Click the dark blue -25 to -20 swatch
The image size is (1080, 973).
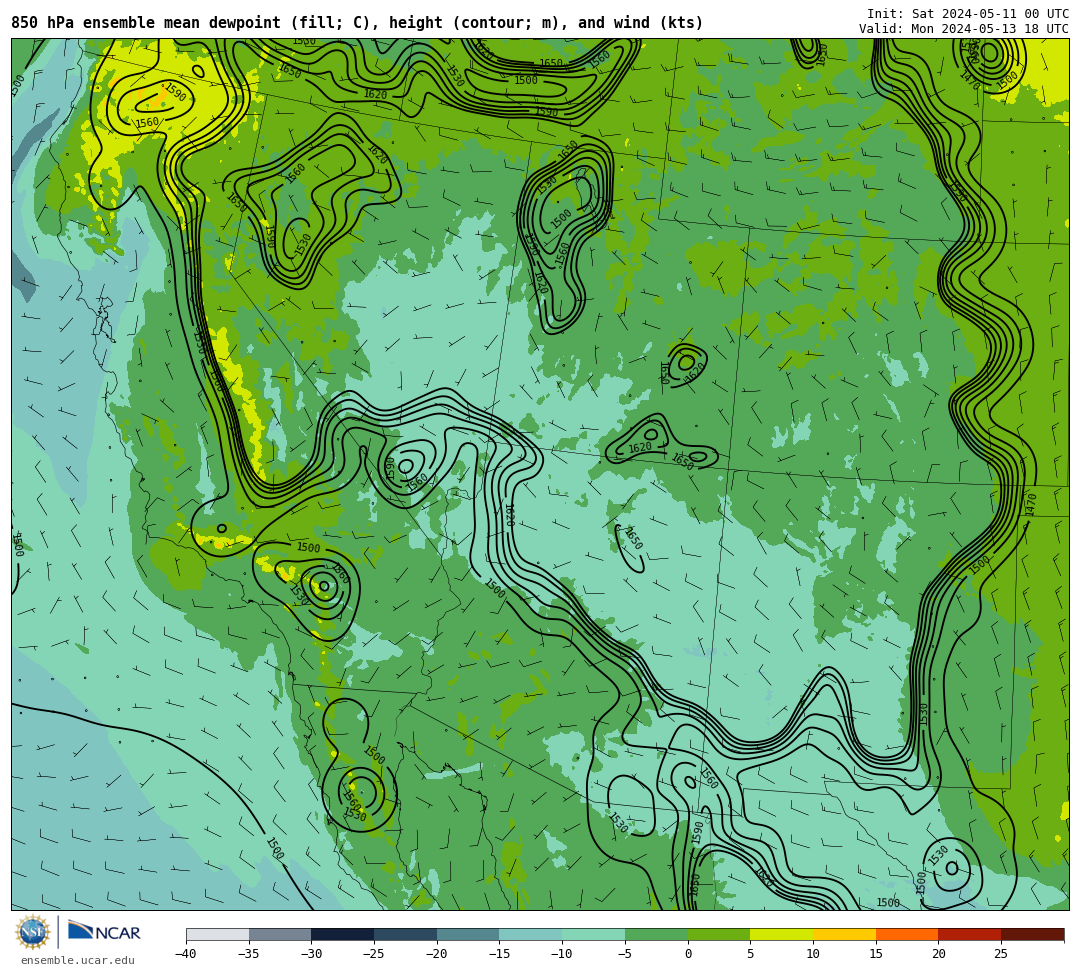tap(406, 934)
